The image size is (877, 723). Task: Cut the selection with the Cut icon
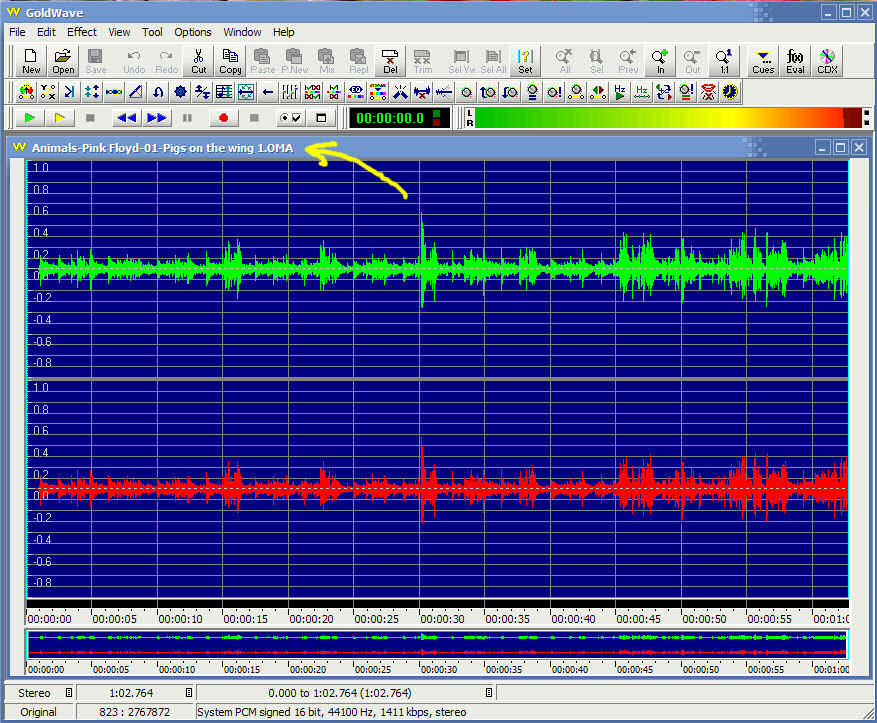[199, 61]
